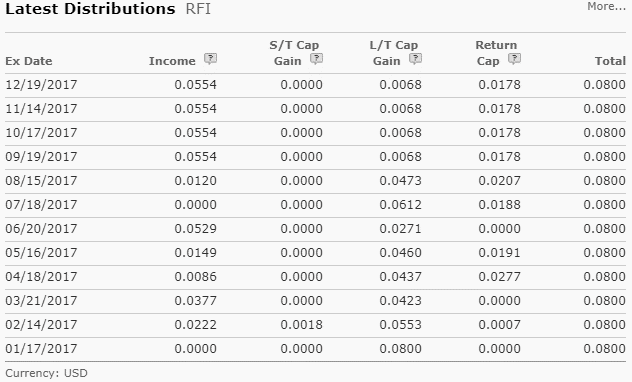Screen dimensions: 632x382
Task: Click the 08/15/2017 ex date cell
Action: point(41,181)
